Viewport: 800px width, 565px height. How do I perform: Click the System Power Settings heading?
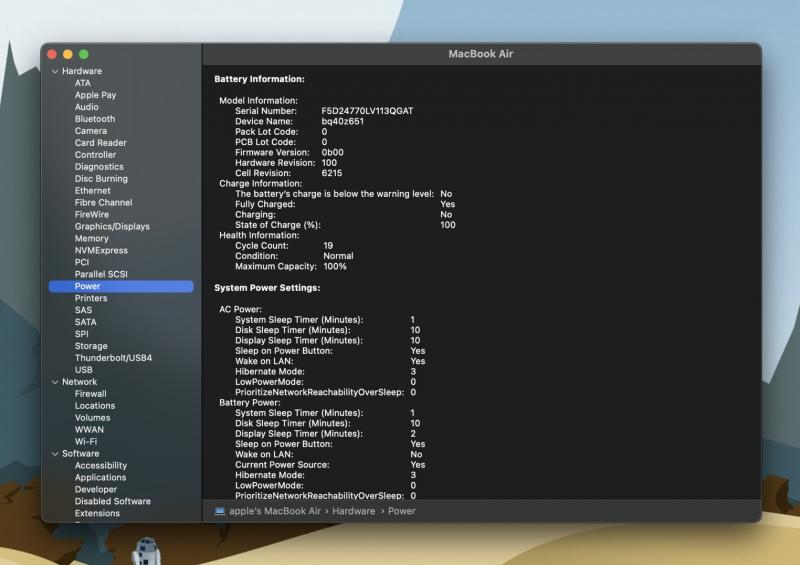[x=267, y=288]
